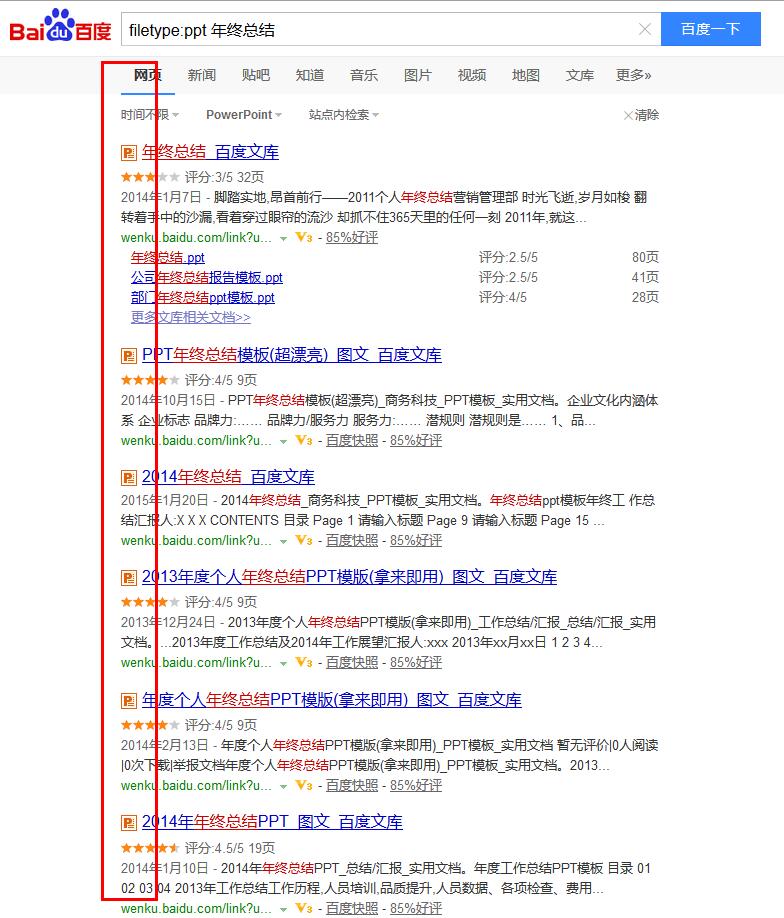Switch to the 知道 tab
Viewport: 784px width, 918px height.
tap(310, 75)
